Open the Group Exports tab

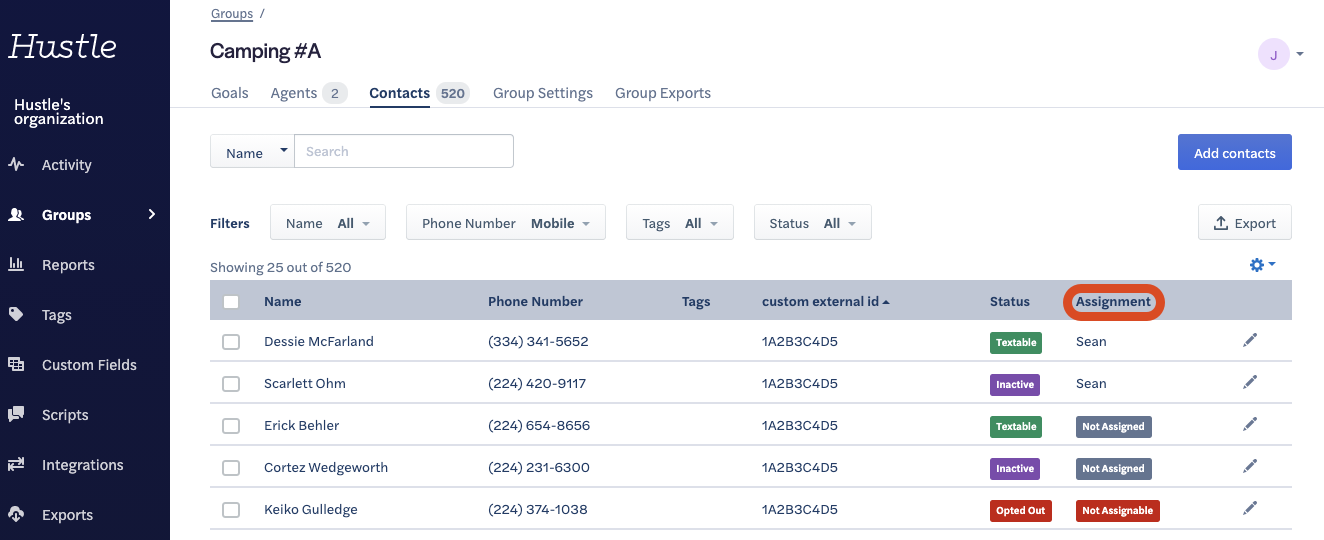663,93
